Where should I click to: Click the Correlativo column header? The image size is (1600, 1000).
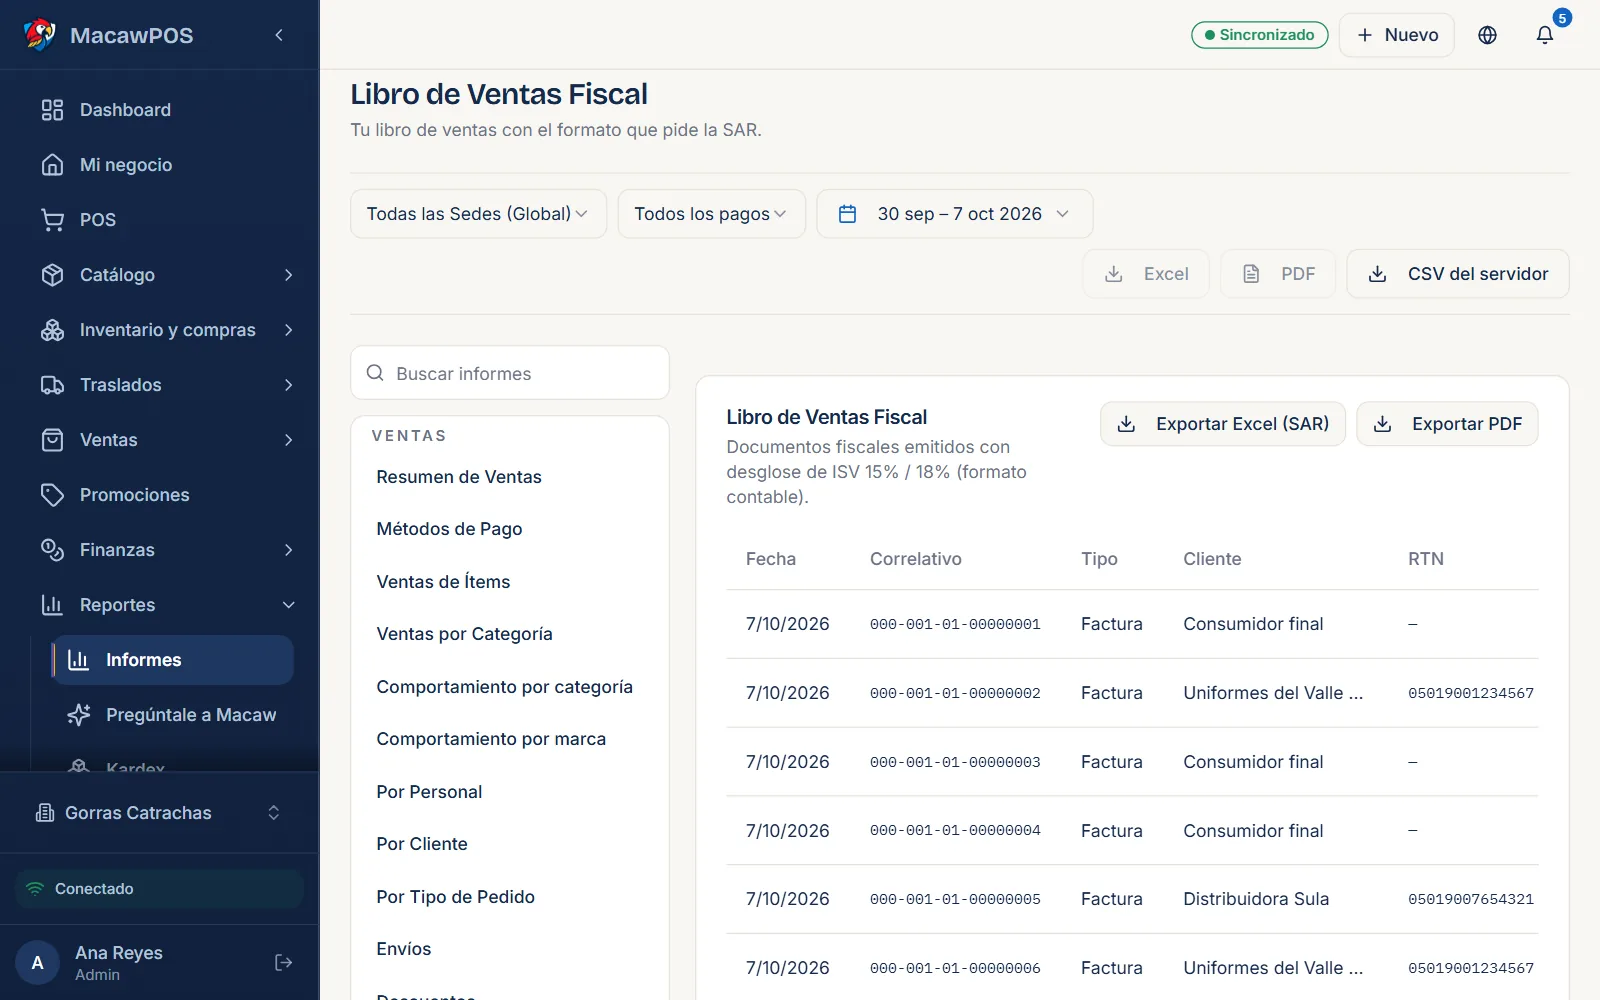click(916, 559)
